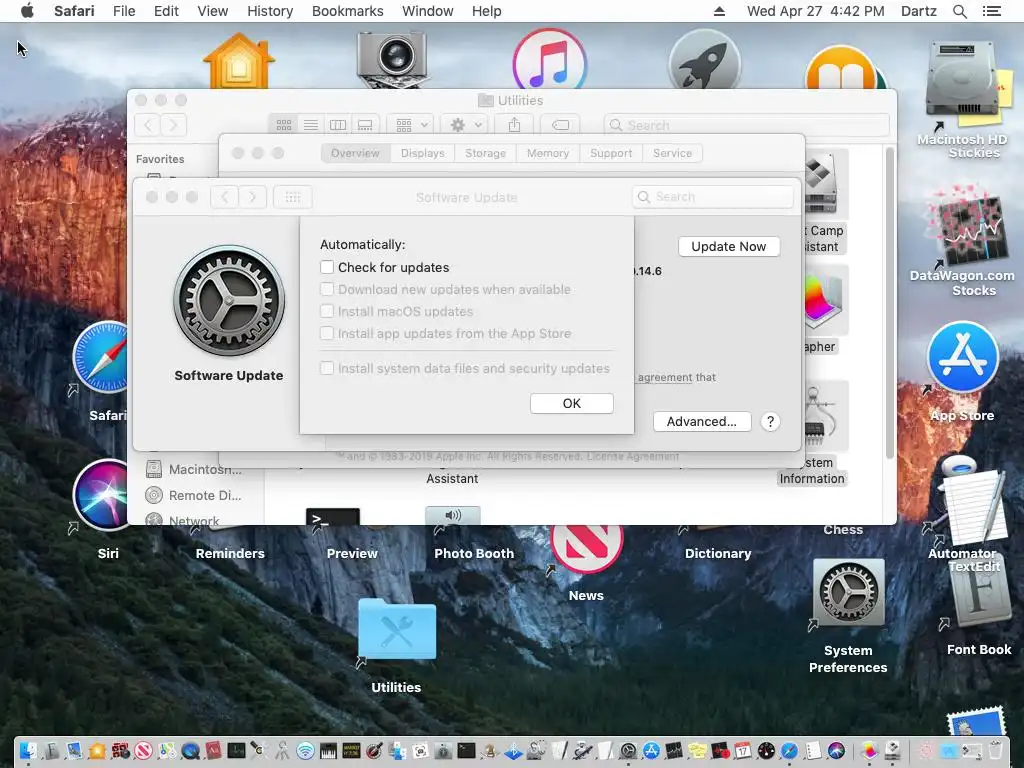
Task: Switch to the Displays tab
Action: [x=423, y=153]
